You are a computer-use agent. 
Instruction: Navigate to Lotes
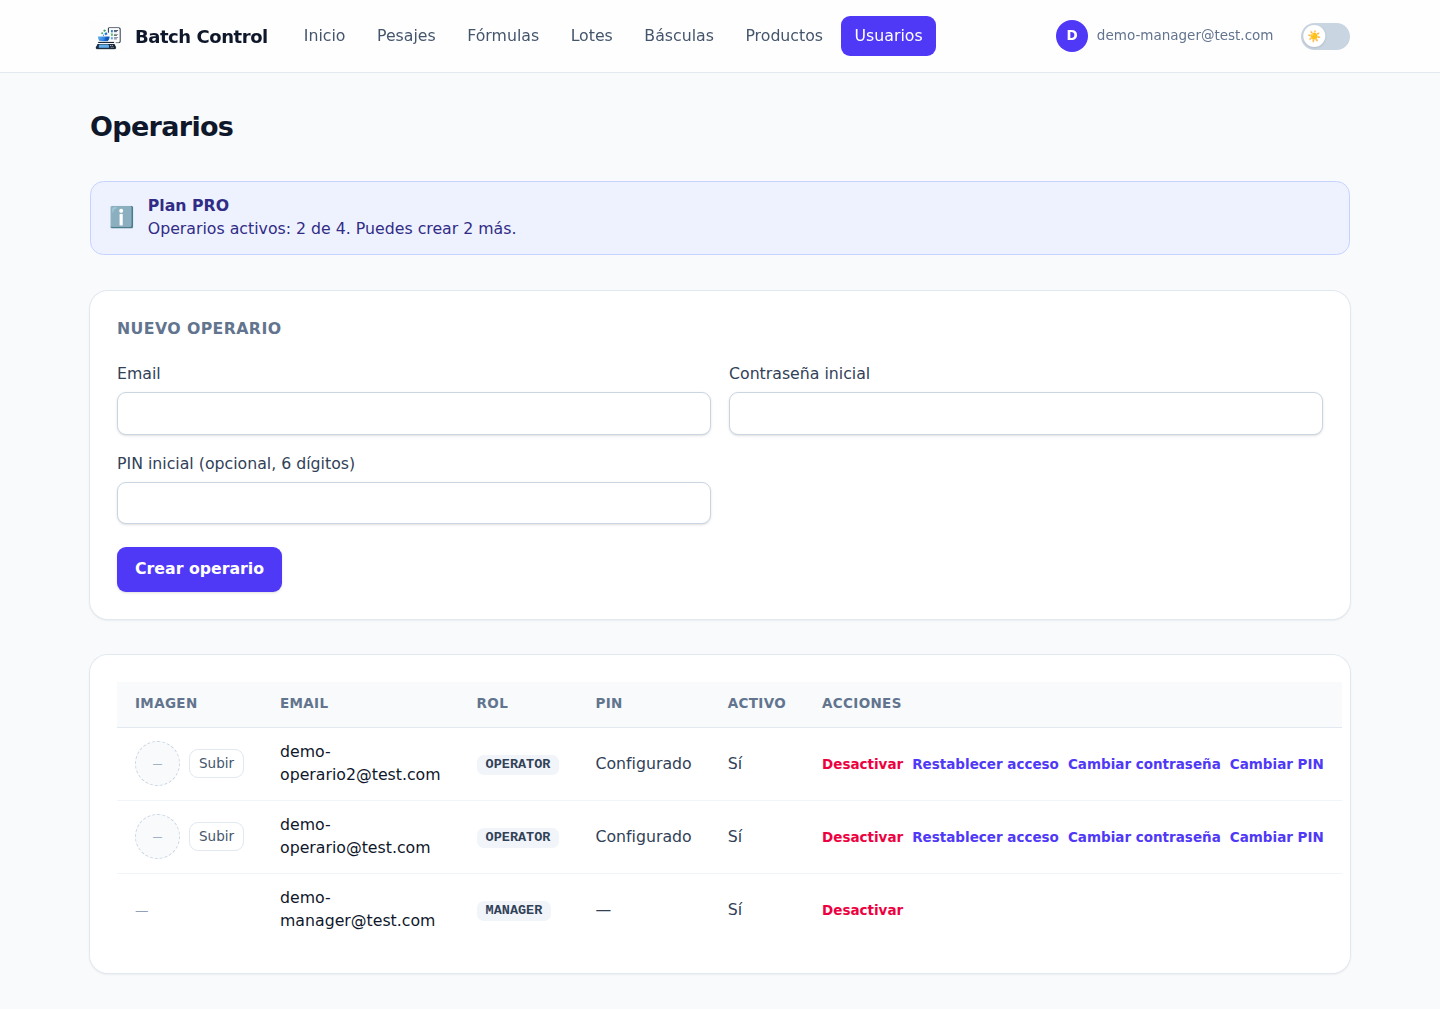592,36
